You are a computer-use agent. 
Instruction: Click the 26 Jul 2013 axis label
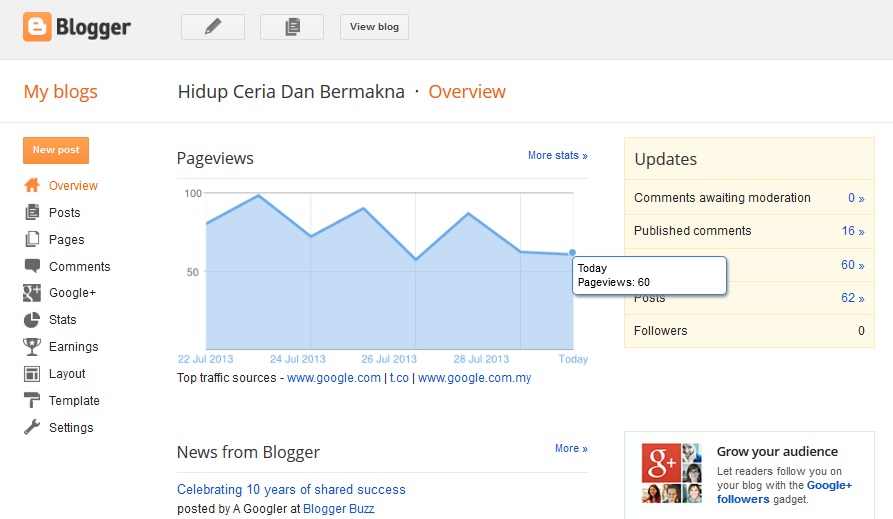389,359
